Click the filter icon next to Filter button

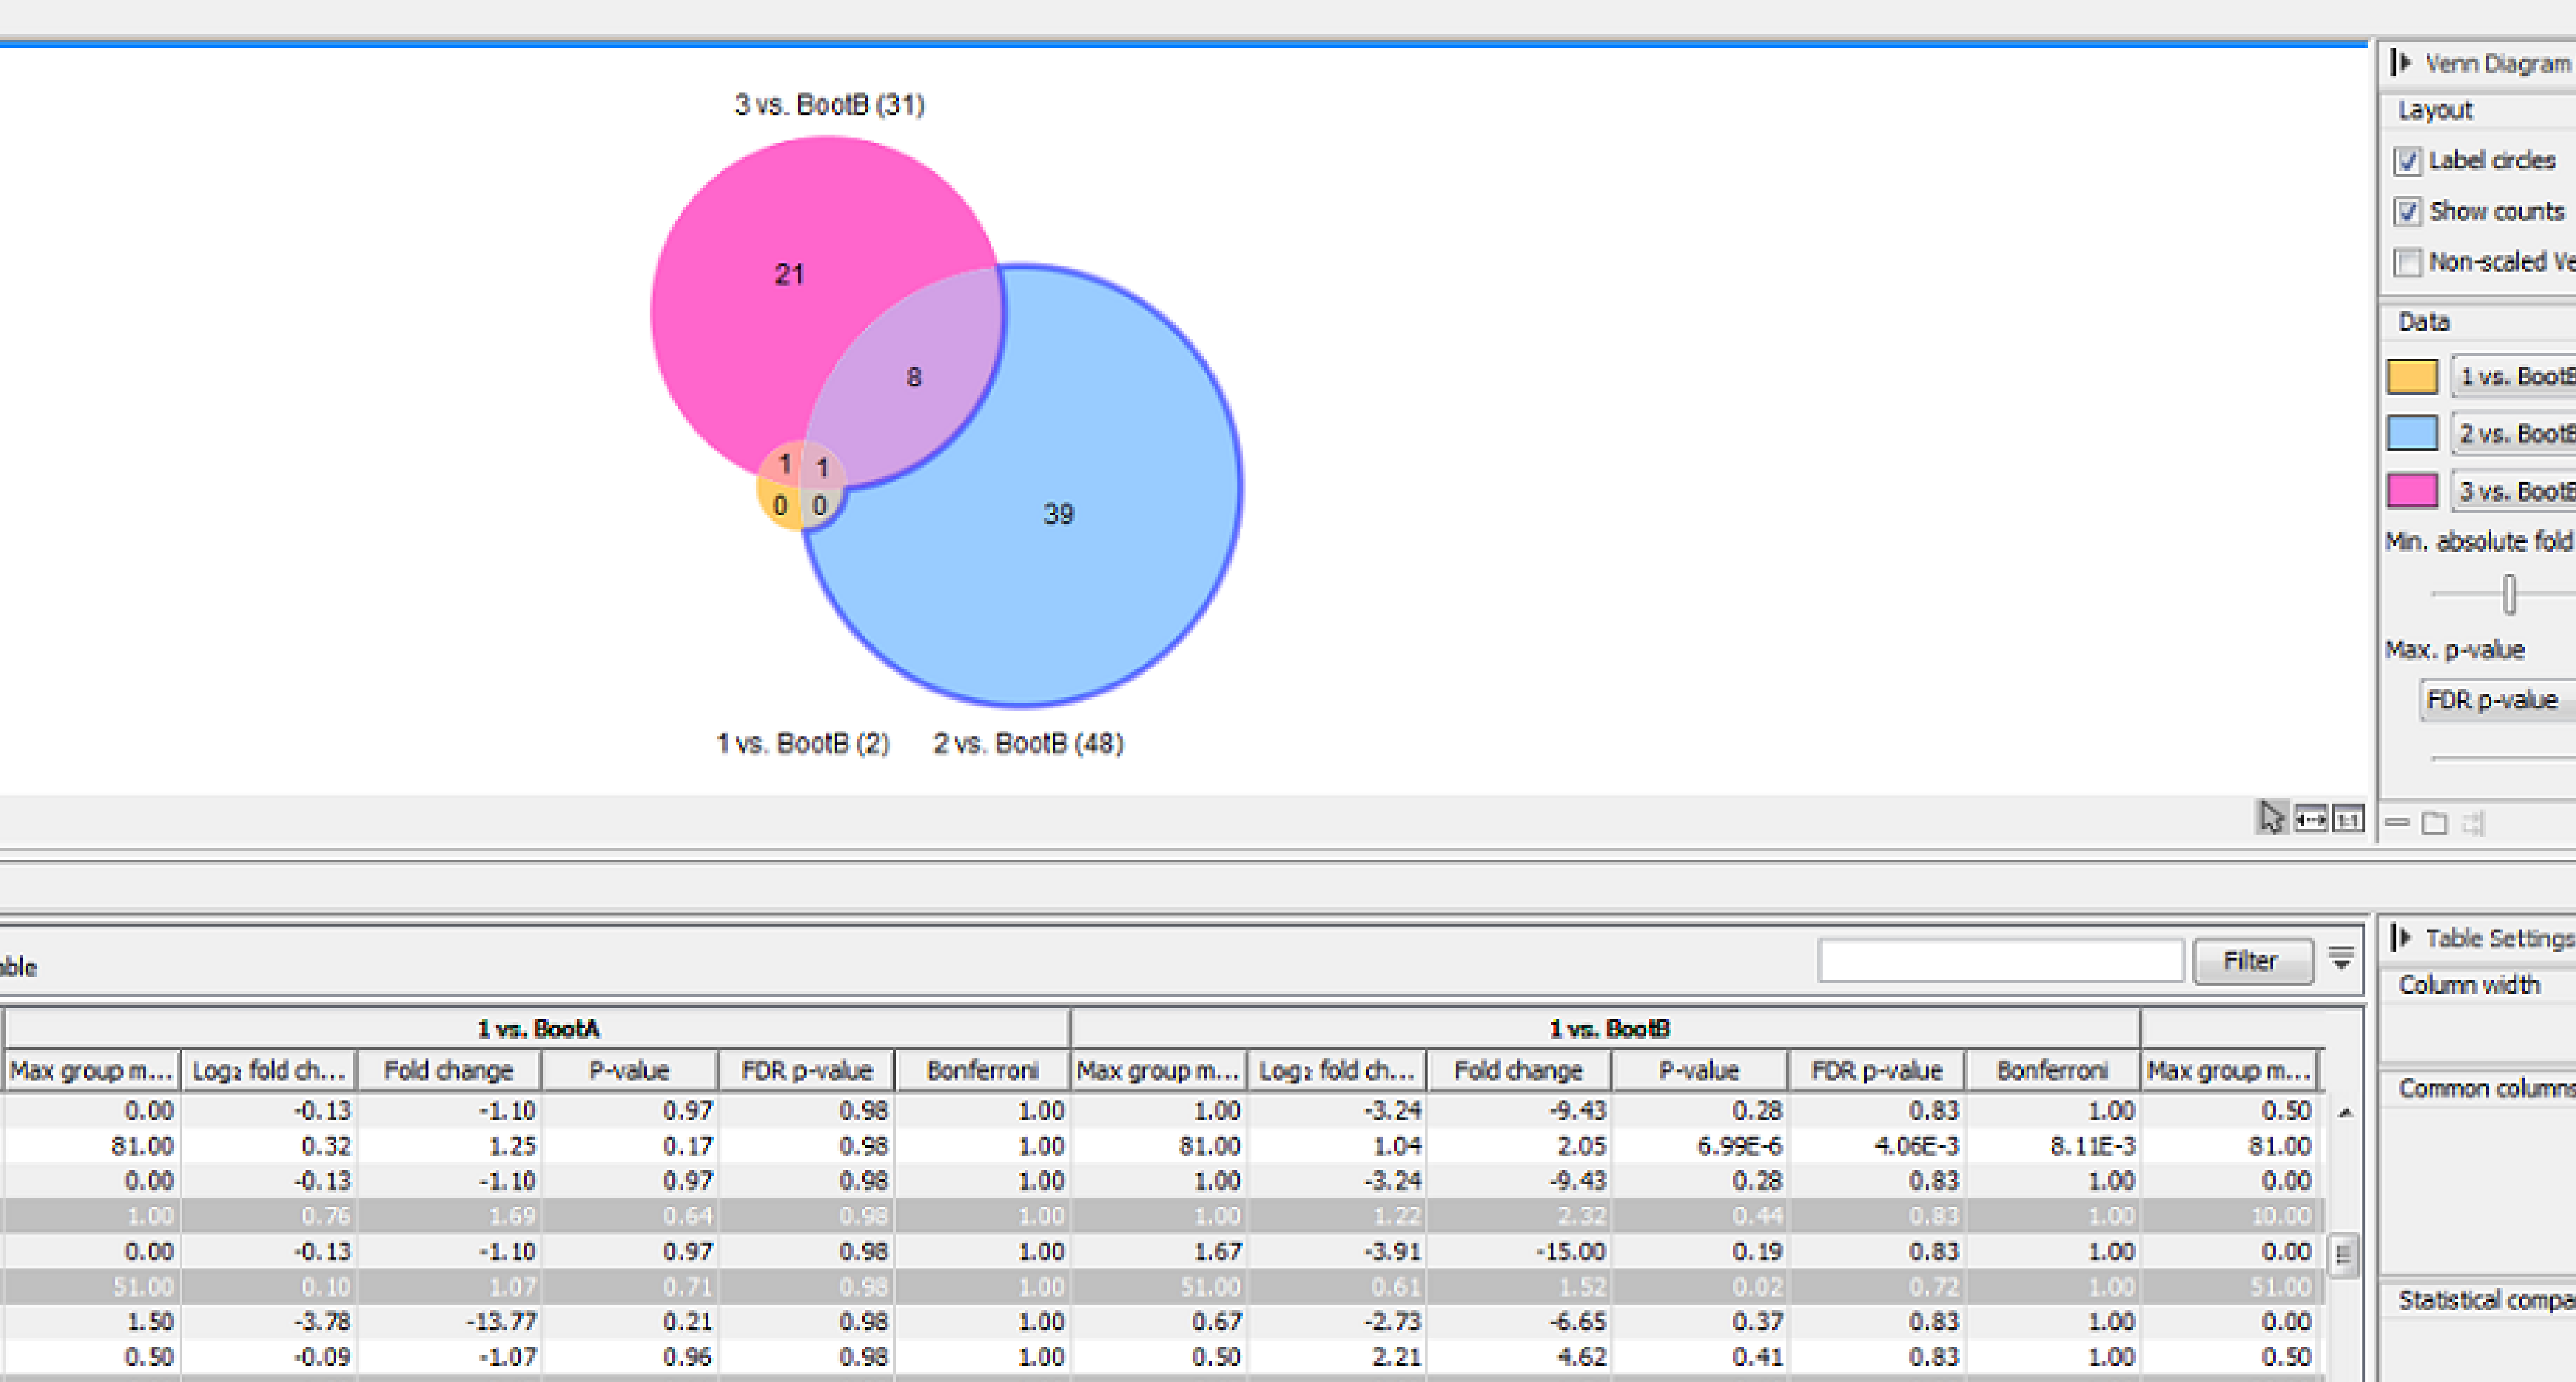tap(2341, 959)
